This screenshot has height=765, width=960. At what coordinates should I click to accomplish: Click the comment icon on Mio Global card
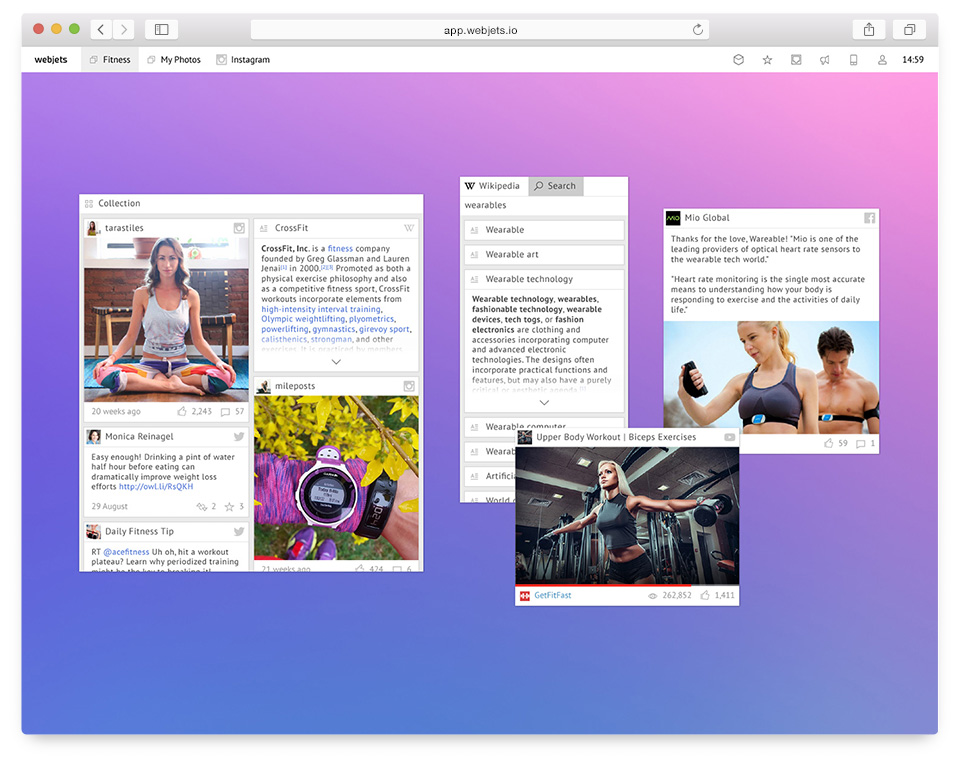[x=860, y=444]
